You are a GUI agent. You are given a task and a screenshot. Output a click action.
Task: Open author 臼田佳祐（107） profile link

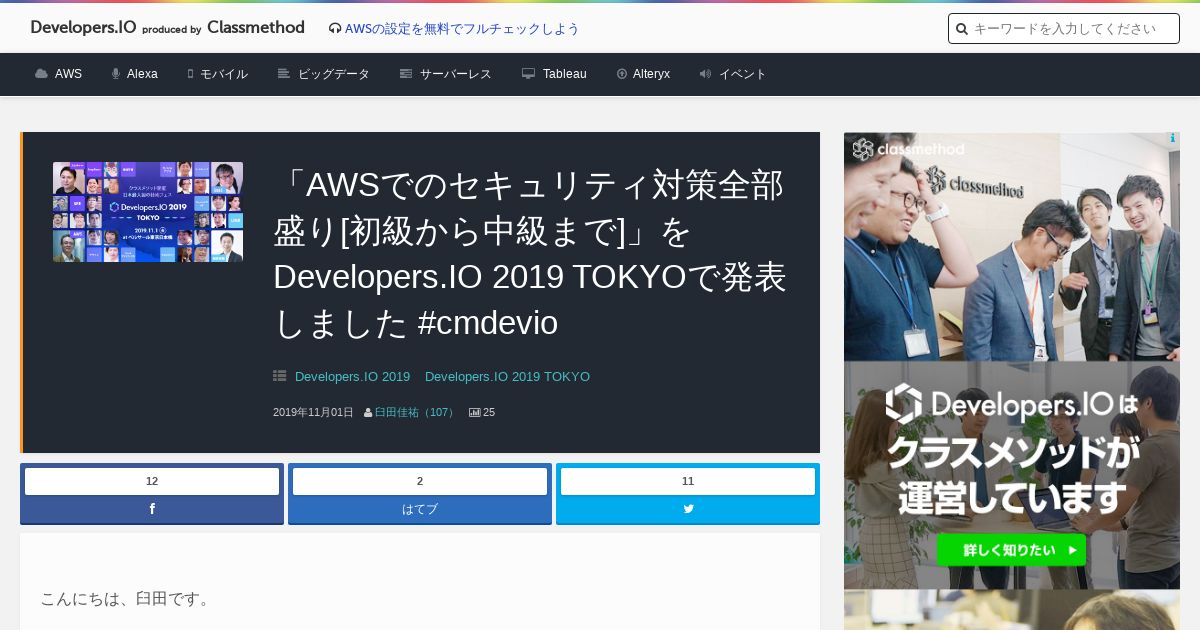[416, 412]
